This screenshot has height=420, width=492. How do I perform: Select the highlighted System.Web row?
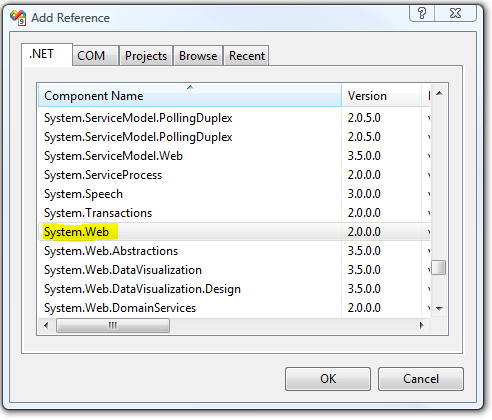pos(234,232)
